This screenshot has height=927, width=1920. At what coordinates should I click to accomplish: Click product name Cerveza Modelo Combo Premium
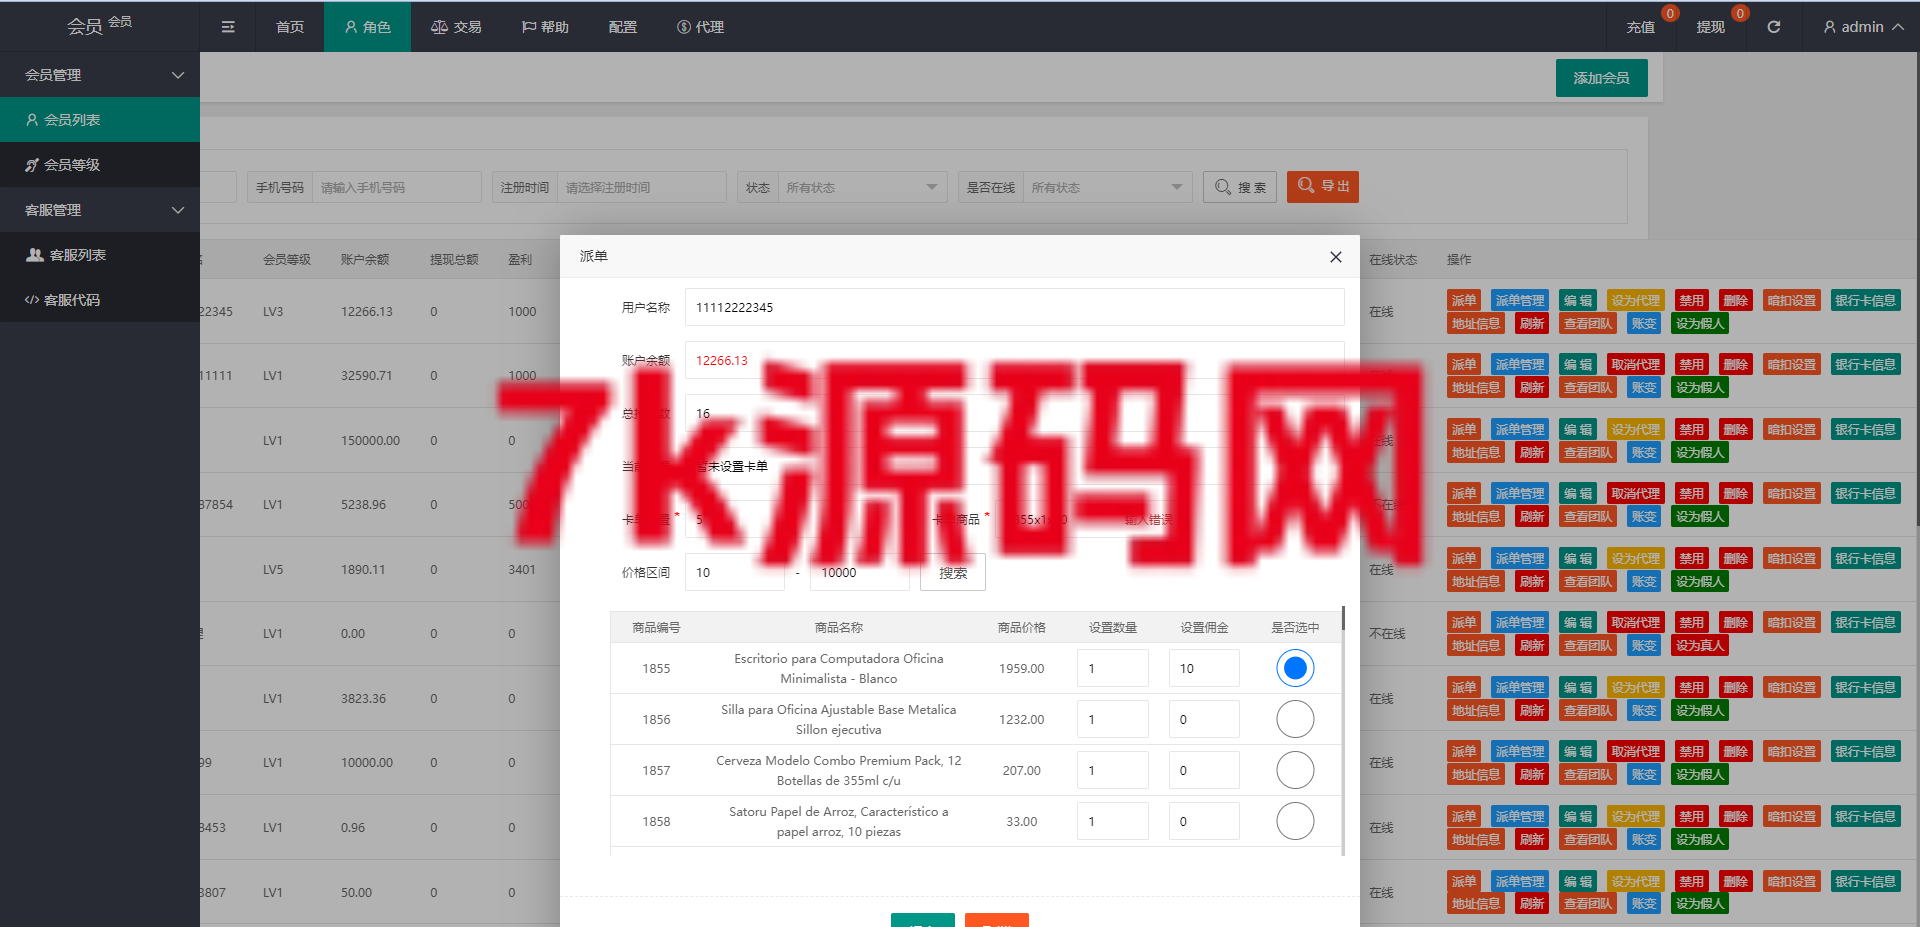[839, 770]
